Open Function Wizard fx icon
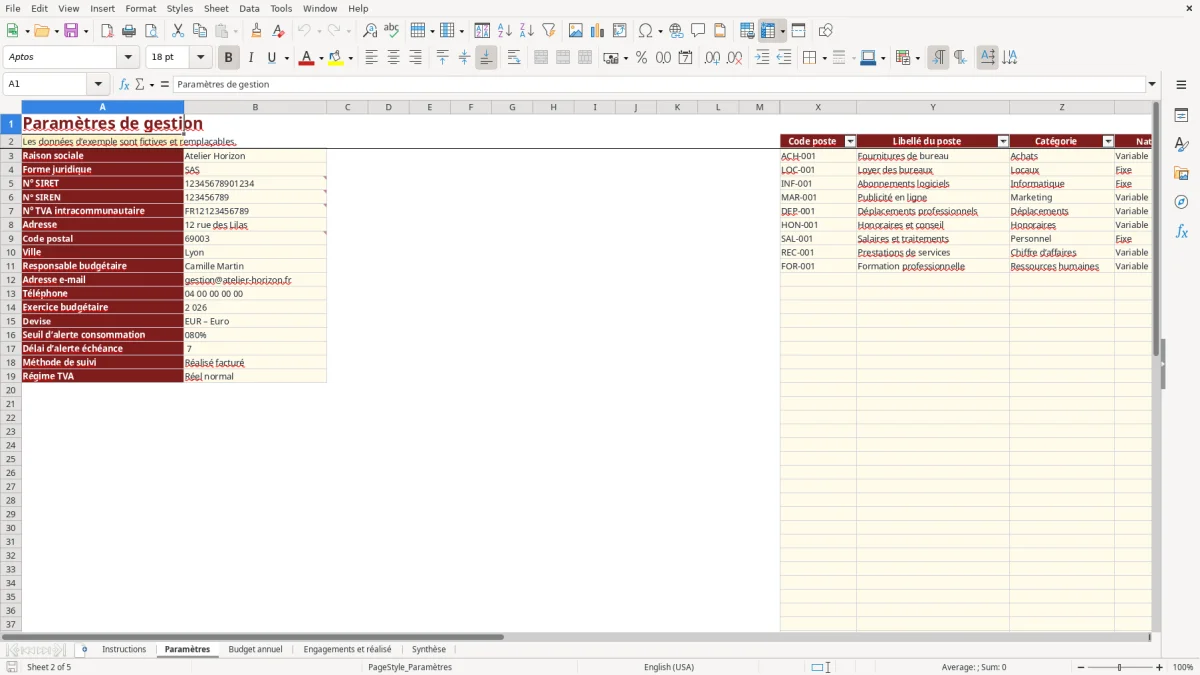The width and height of the screenshot is (1200, 675). point(124,84)
